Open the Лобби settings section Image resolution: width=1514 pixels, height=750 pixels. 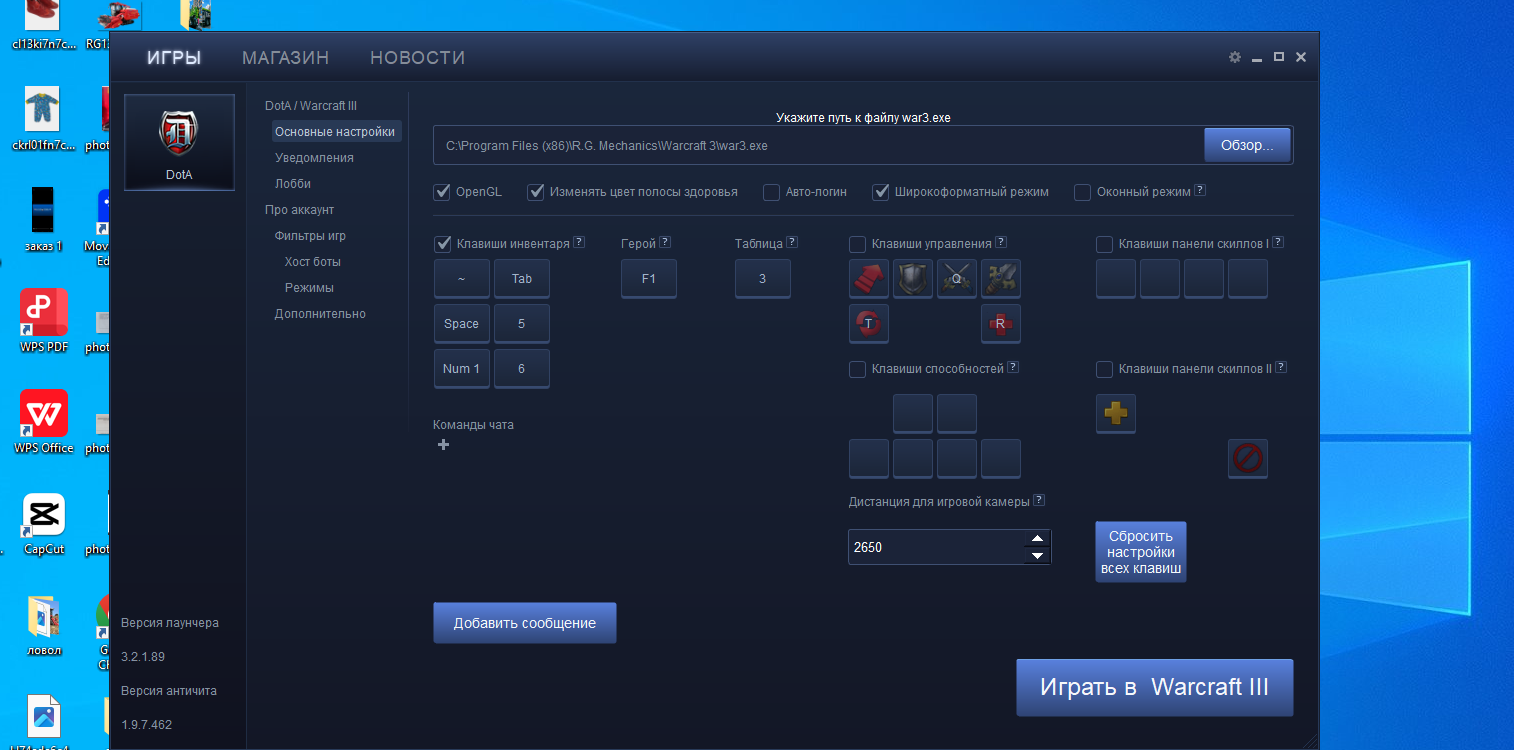(x=293, y=184)
